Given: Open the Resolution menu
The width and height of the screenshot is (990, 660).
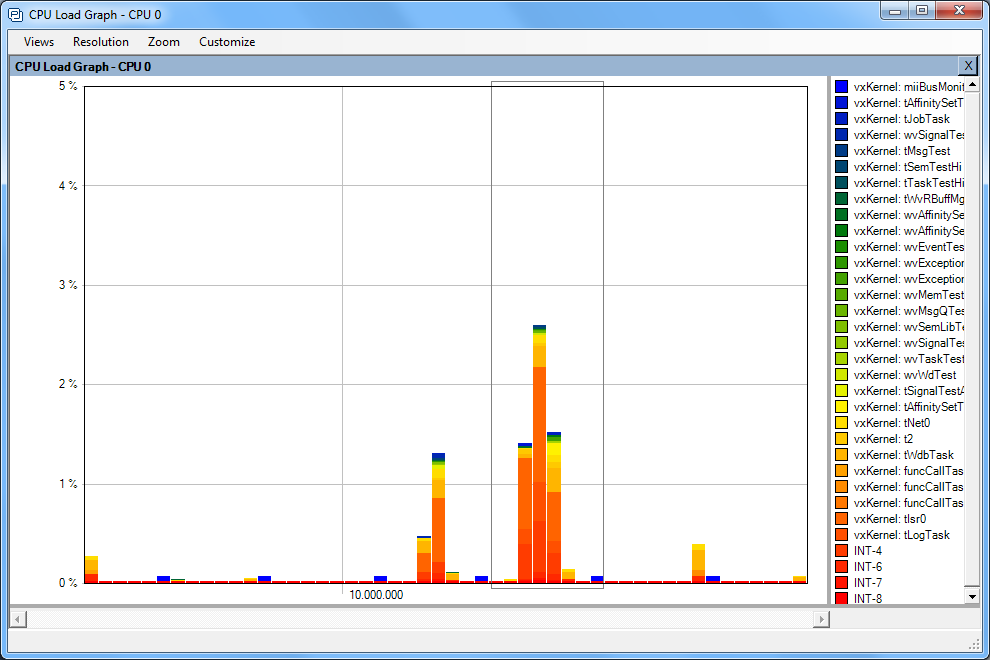Looking at the screenshot, I should point(101,42).
